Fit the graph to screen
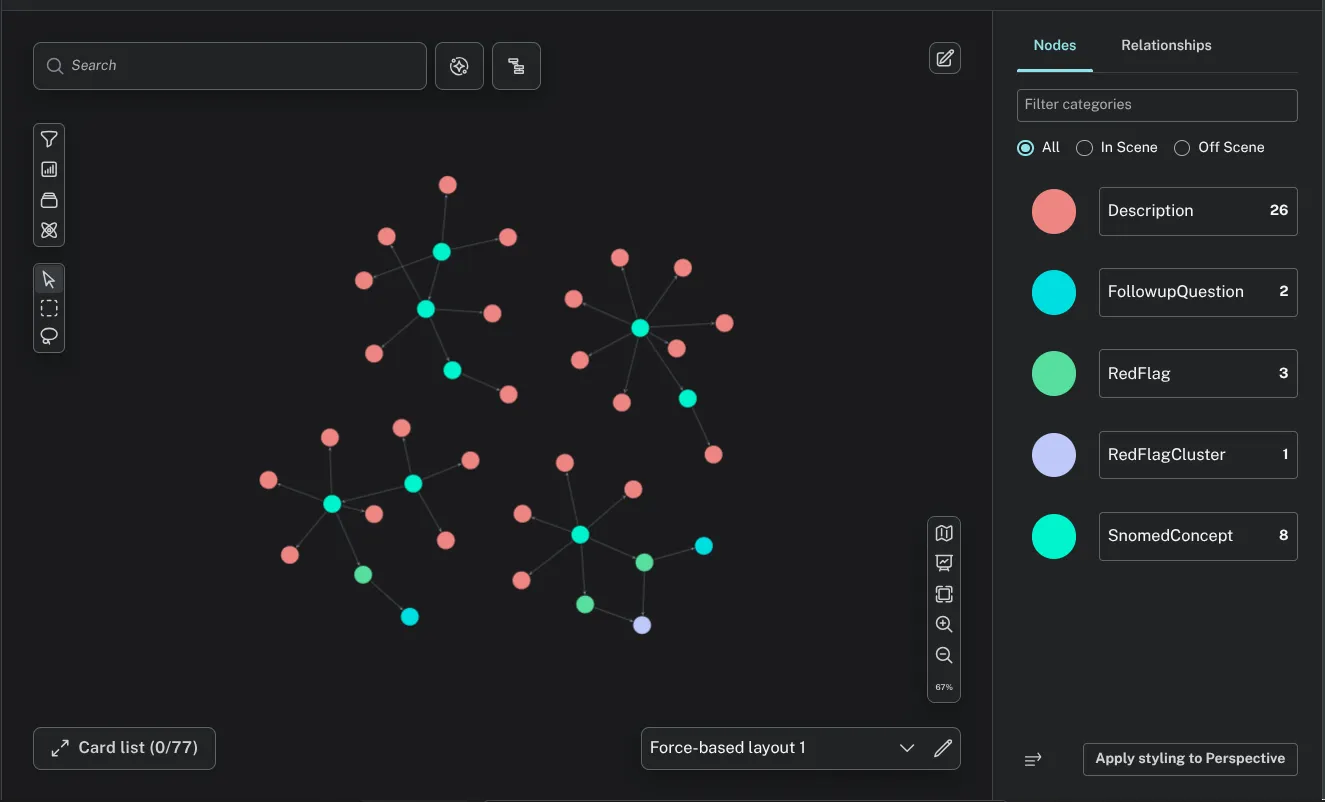 click(944, 594)
